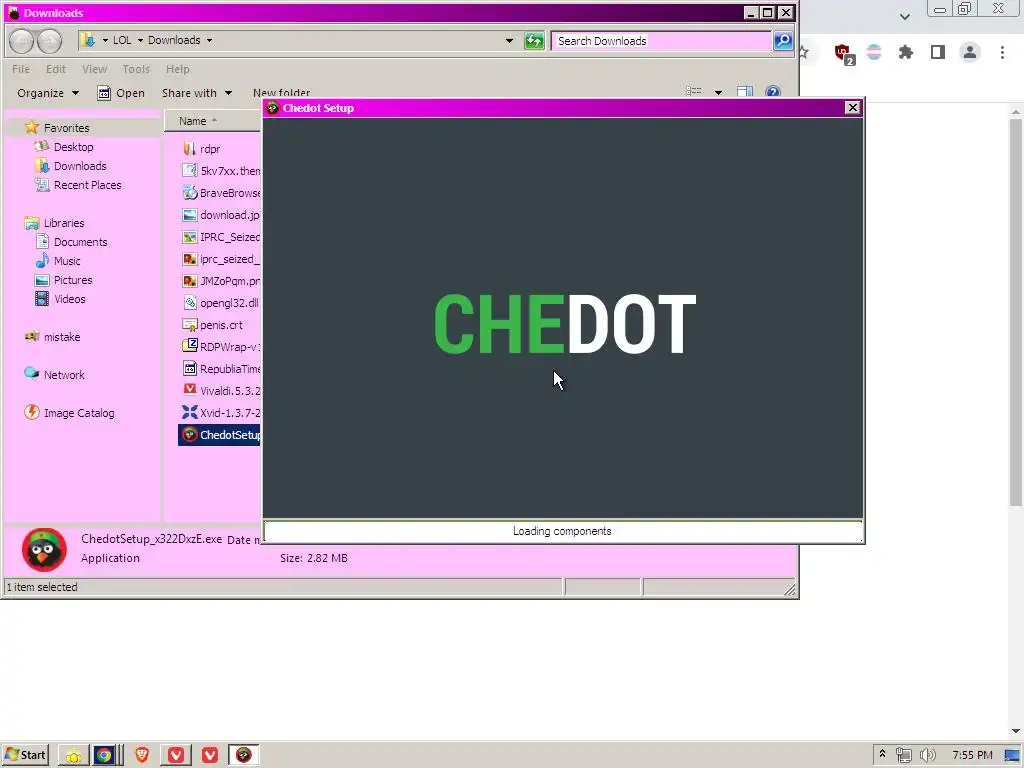The image size is (1024, 768).
Task: Open Videos library in navigation pane
Action: click(60, 298)
